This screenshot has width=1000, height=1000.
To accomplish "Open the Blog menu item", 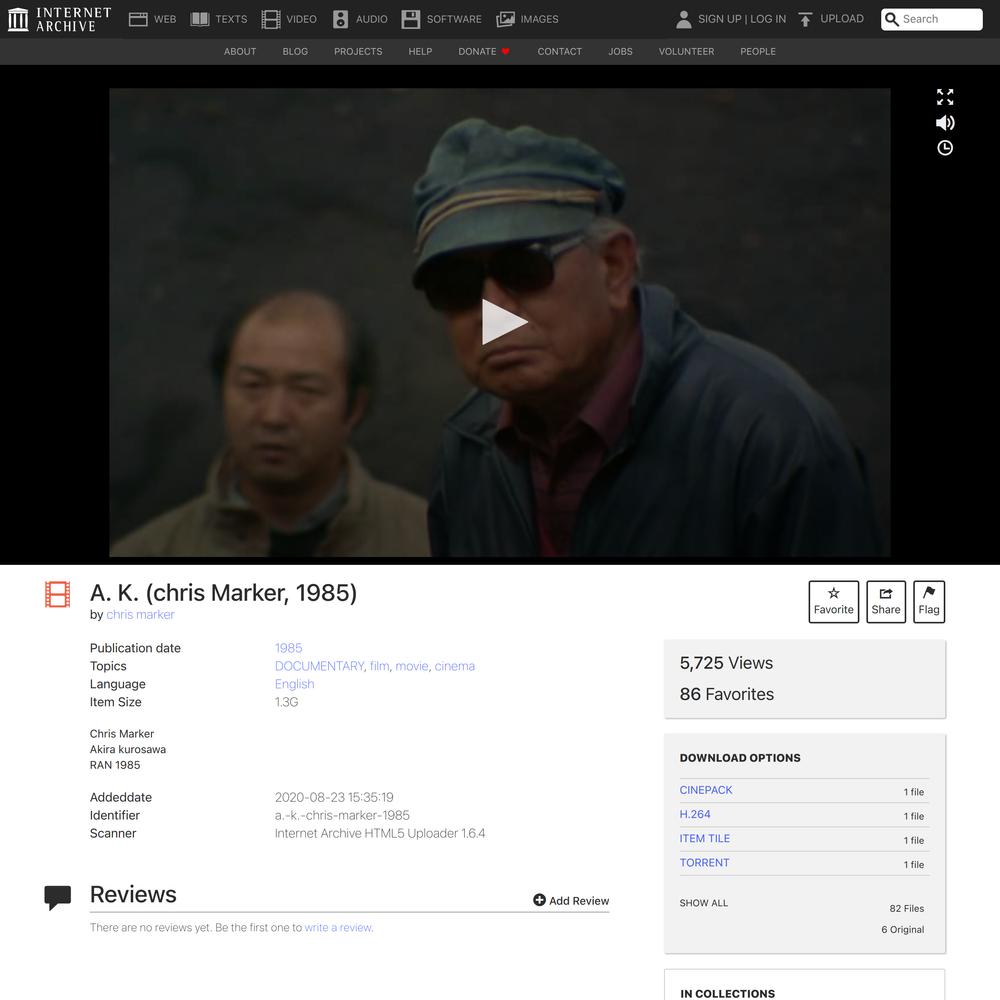I will 295,52.
